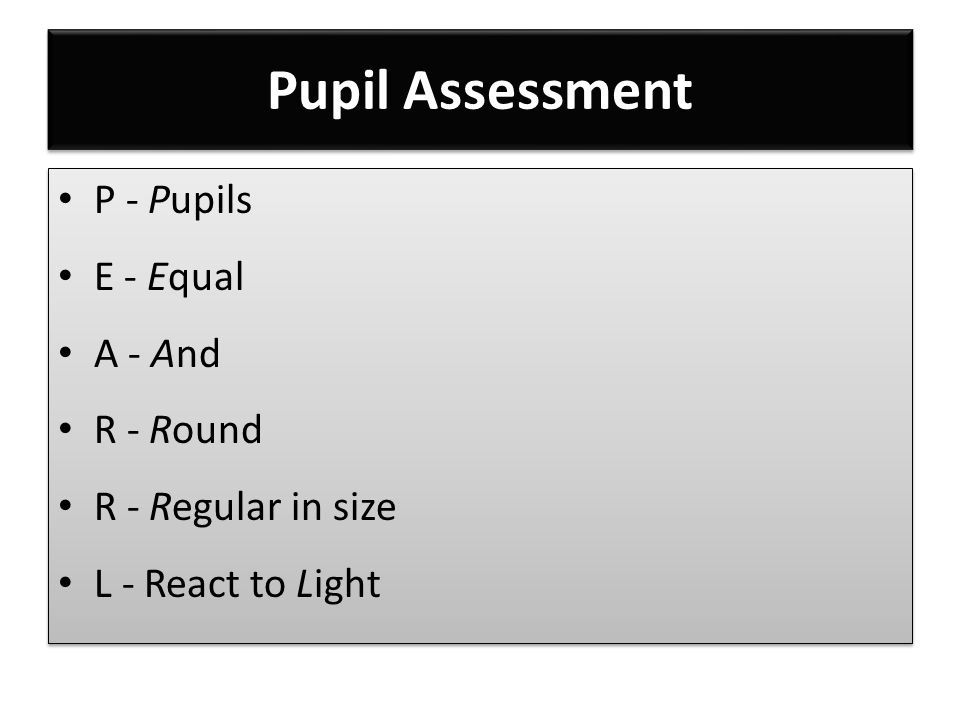Click the bullet before And

[x=66, y=353]
